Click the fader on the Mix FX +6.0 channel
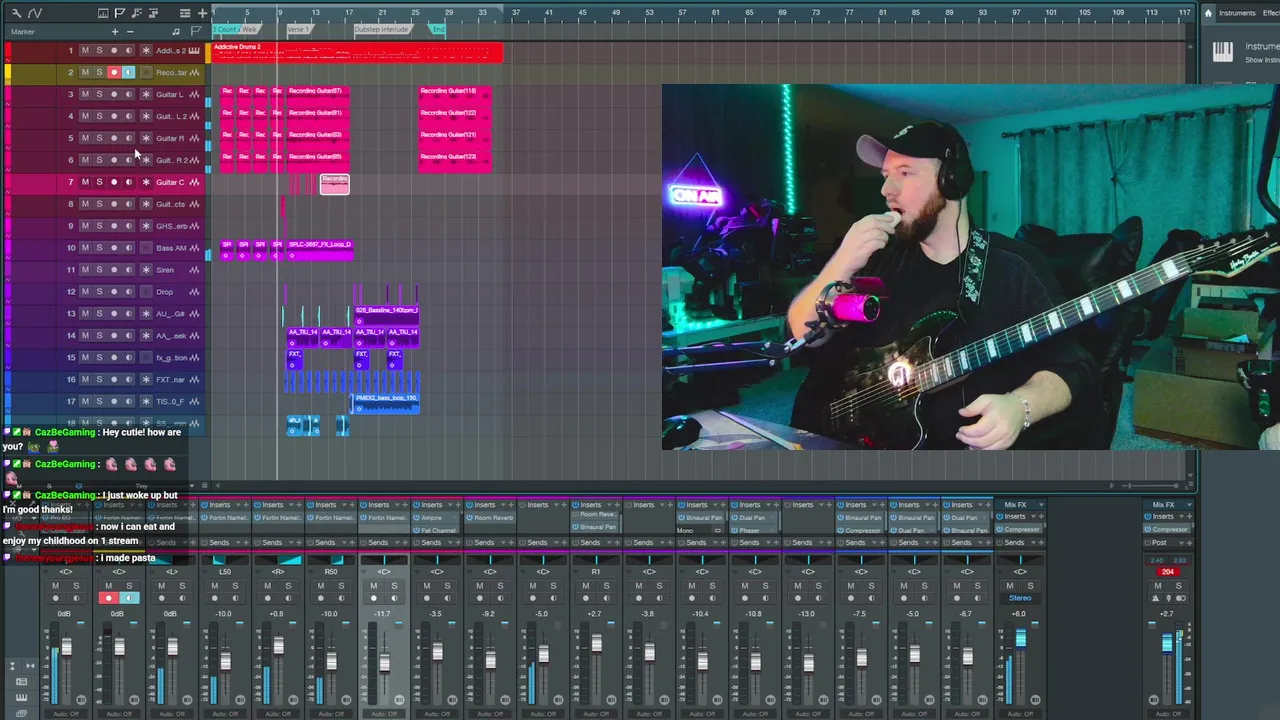 [1020, 639]
